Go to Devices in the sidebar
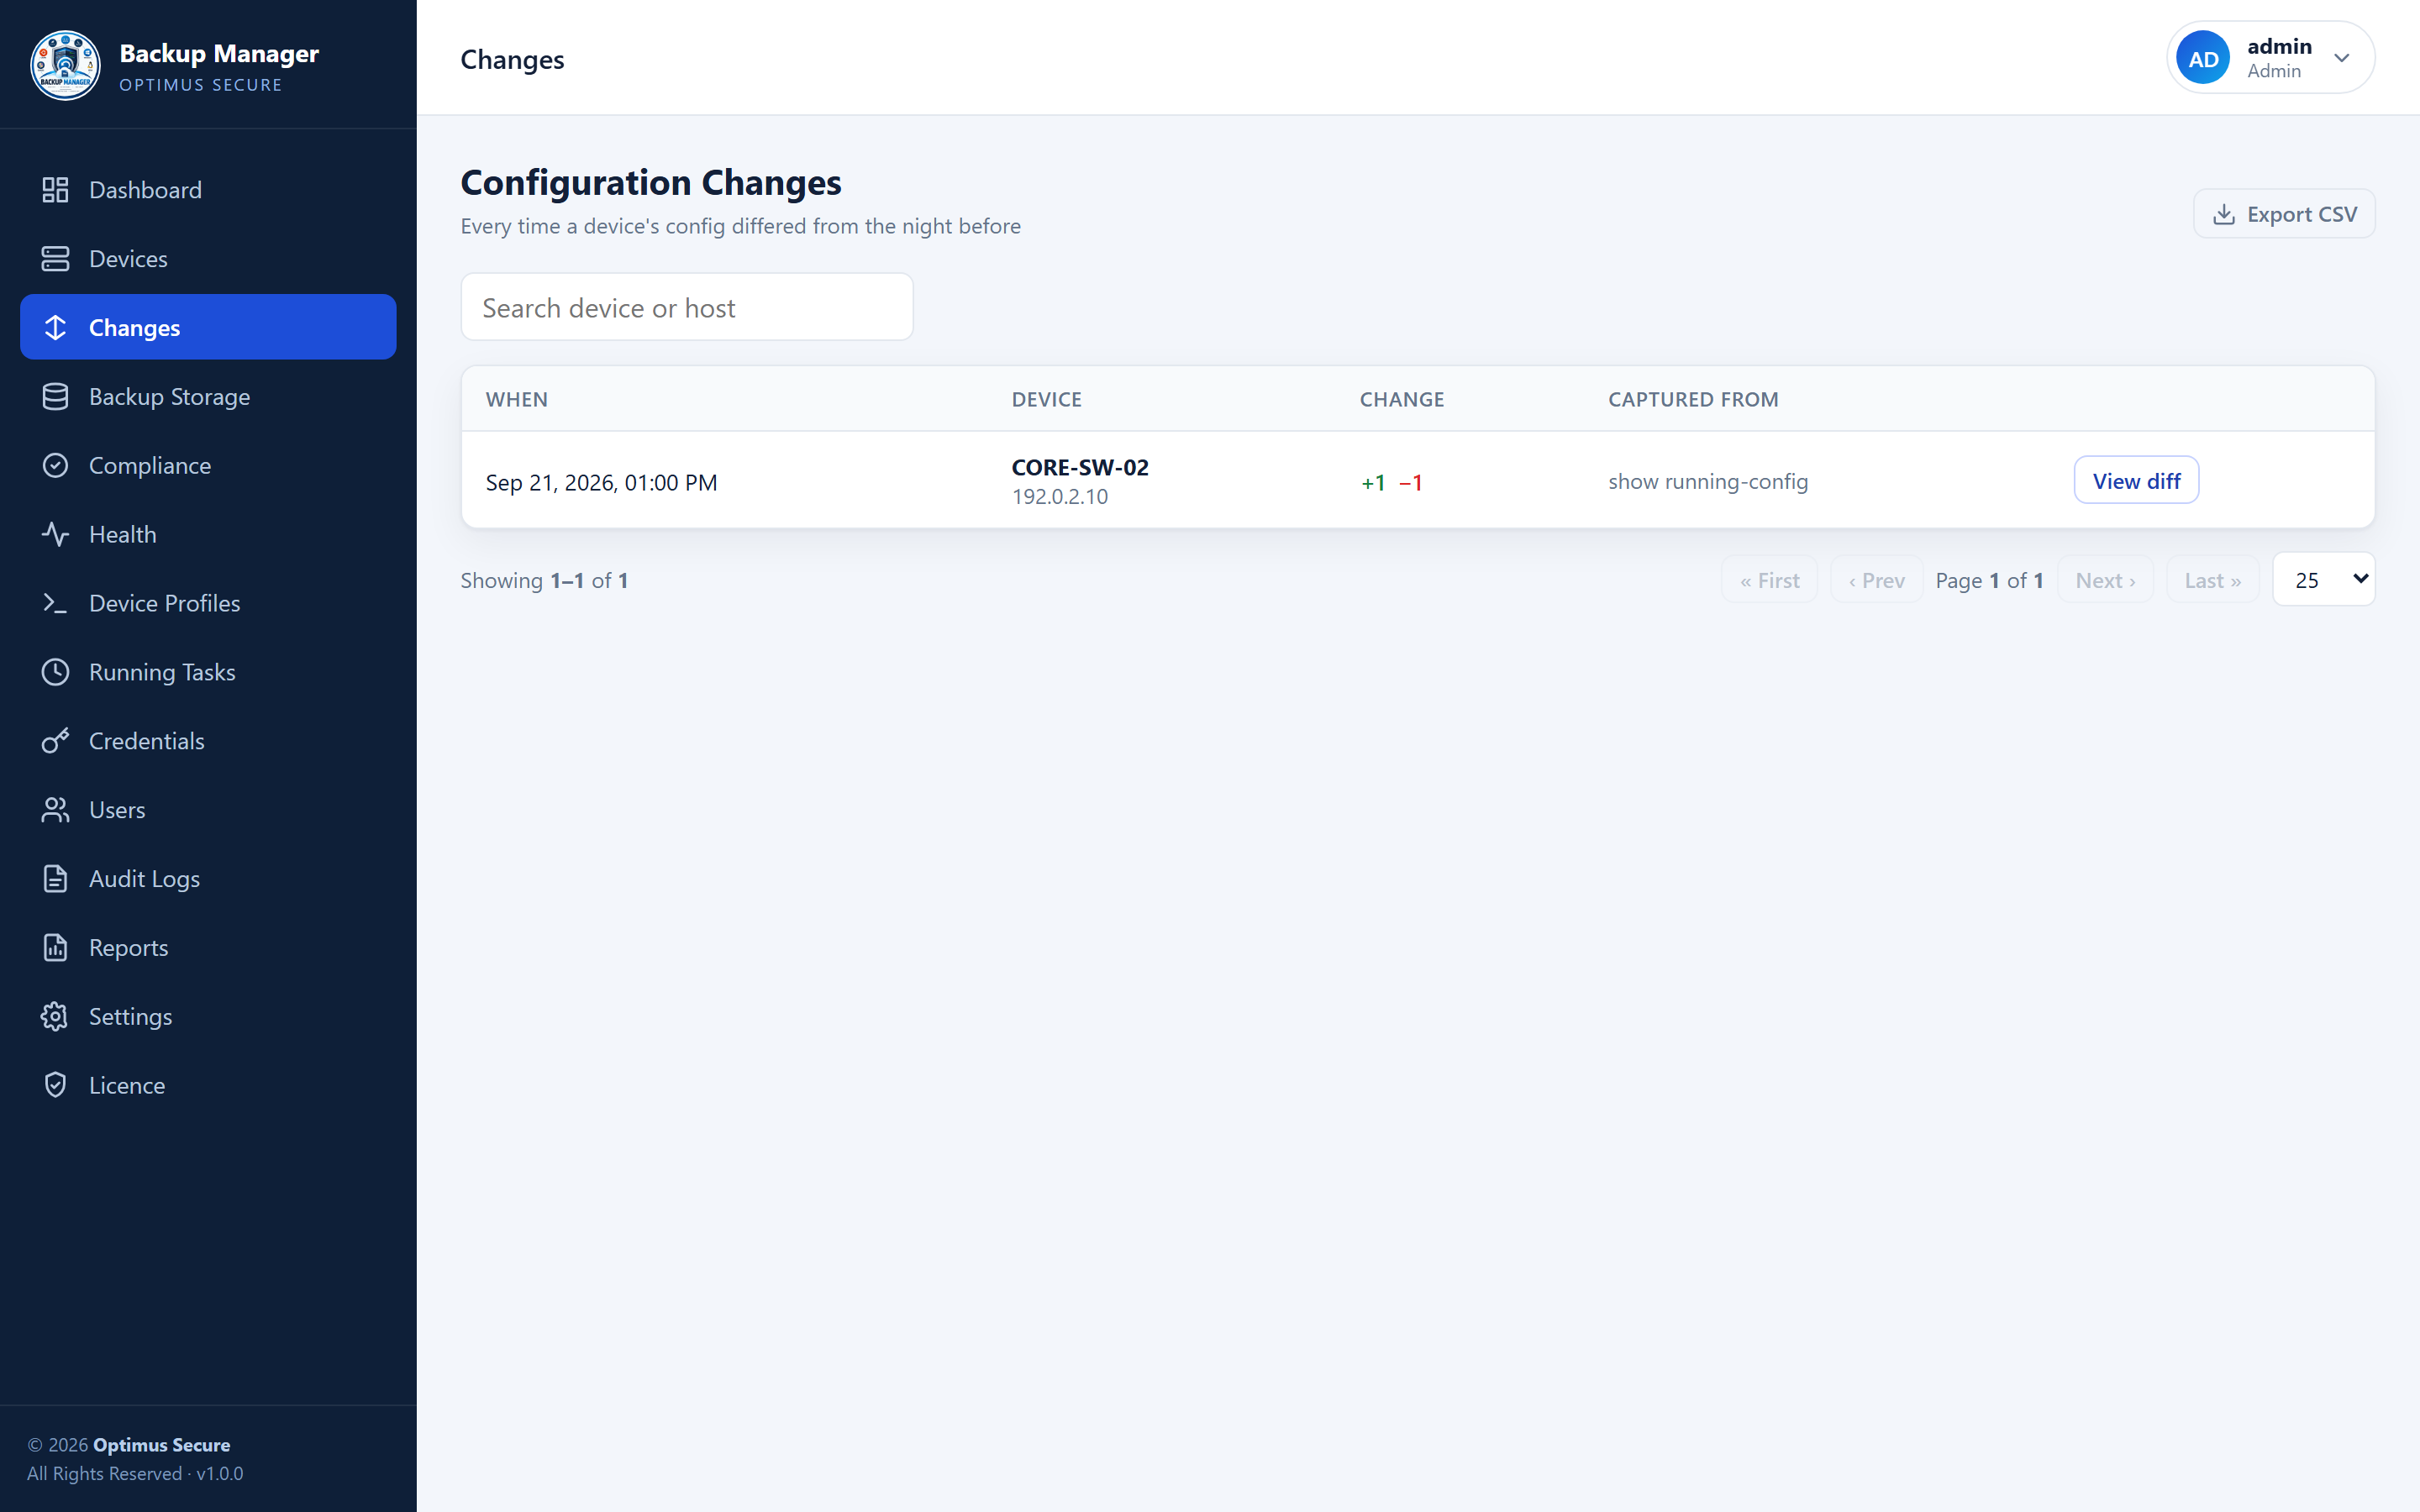 208,259
